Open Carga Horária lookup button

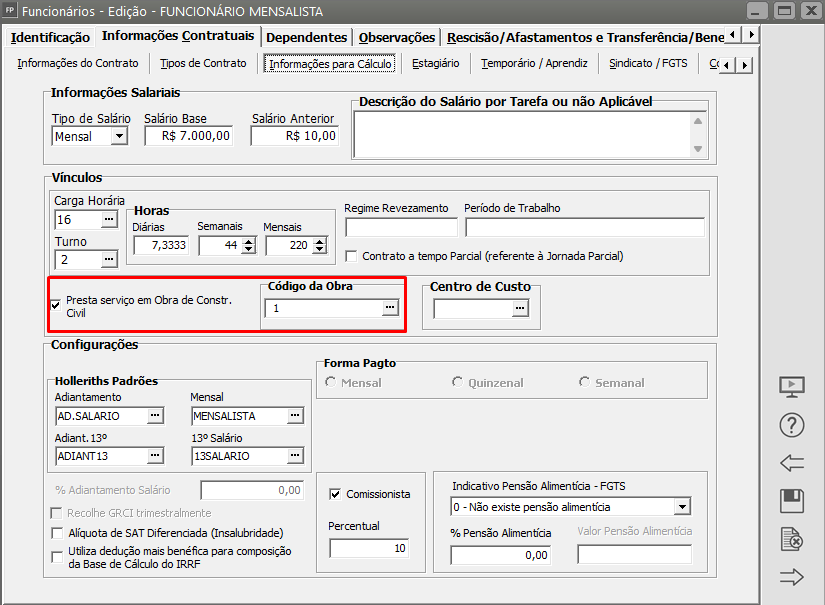pyautogui.click(x=109, y=219)
